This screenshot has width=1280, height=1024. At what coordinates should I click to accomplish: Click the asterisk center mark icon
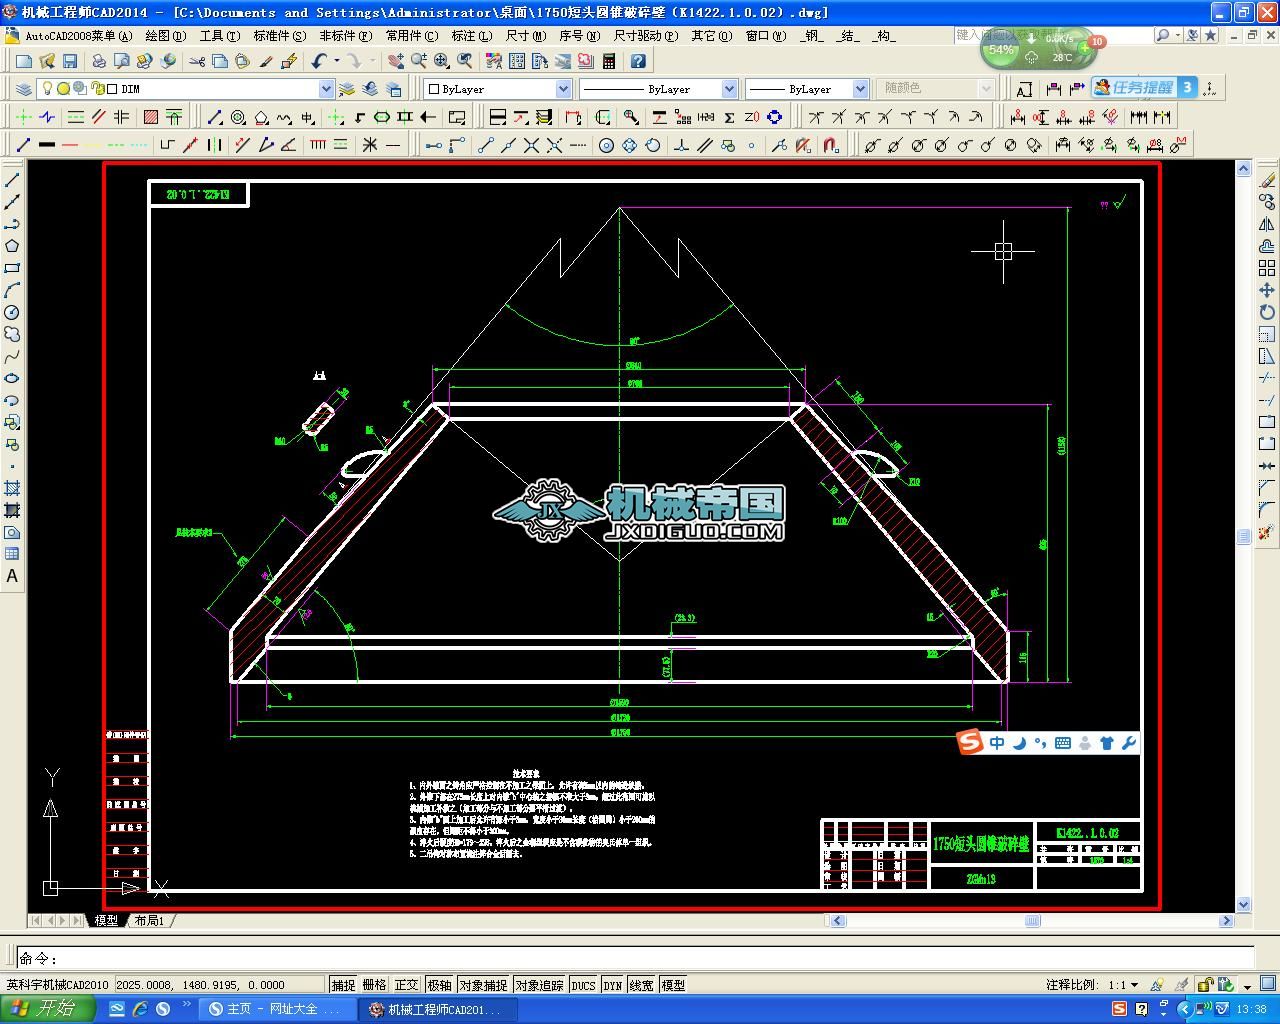coord(370,145)
